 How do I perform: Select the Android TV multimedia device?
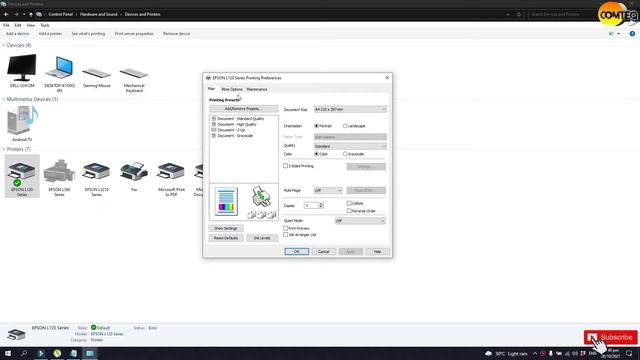22,120
